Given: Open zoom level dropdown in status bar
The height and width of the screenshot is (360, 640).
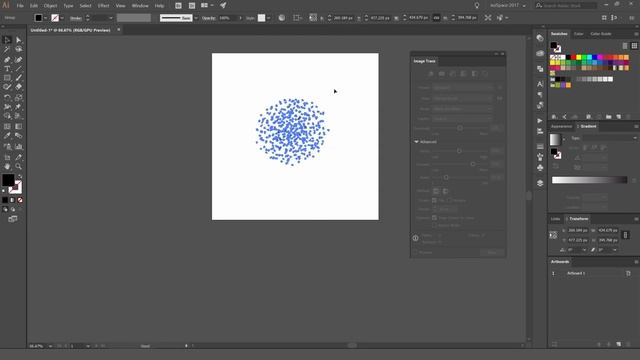Looking at the screenshot, I should (50, 346).
